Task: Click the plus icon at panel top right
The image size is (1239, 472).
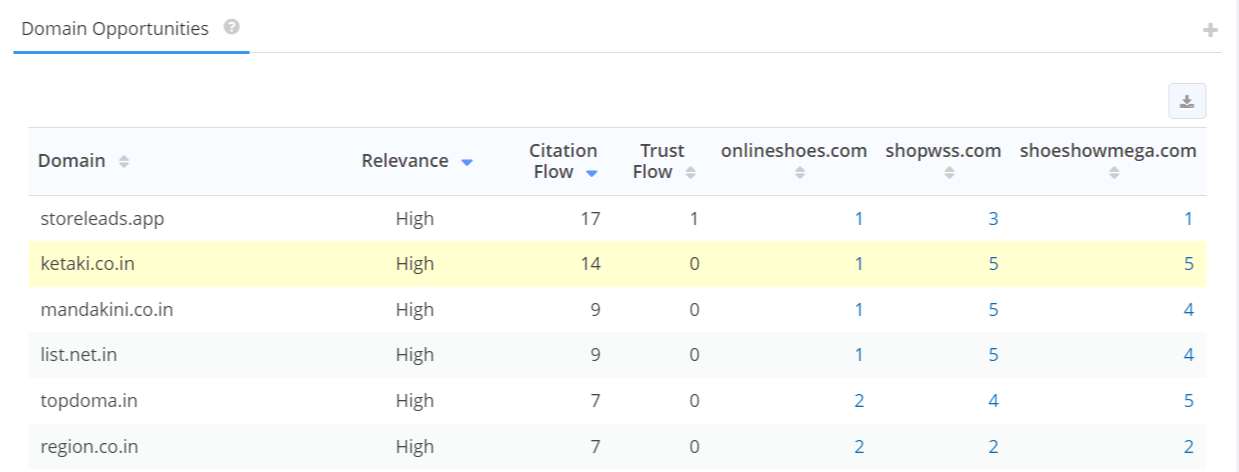Action: (x=1210, y=30)
